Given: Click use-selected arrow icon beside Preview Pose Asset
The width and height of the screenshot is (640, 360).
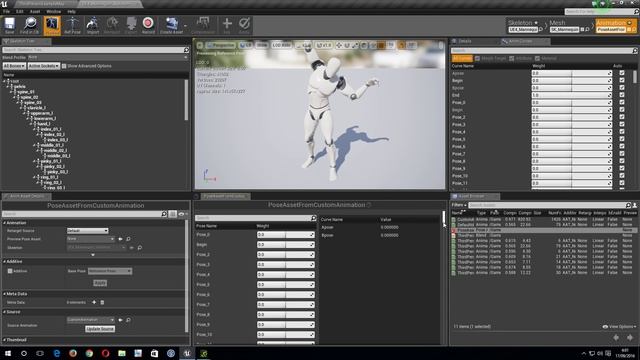Looking at the screenshot, I should coord(120,239).
